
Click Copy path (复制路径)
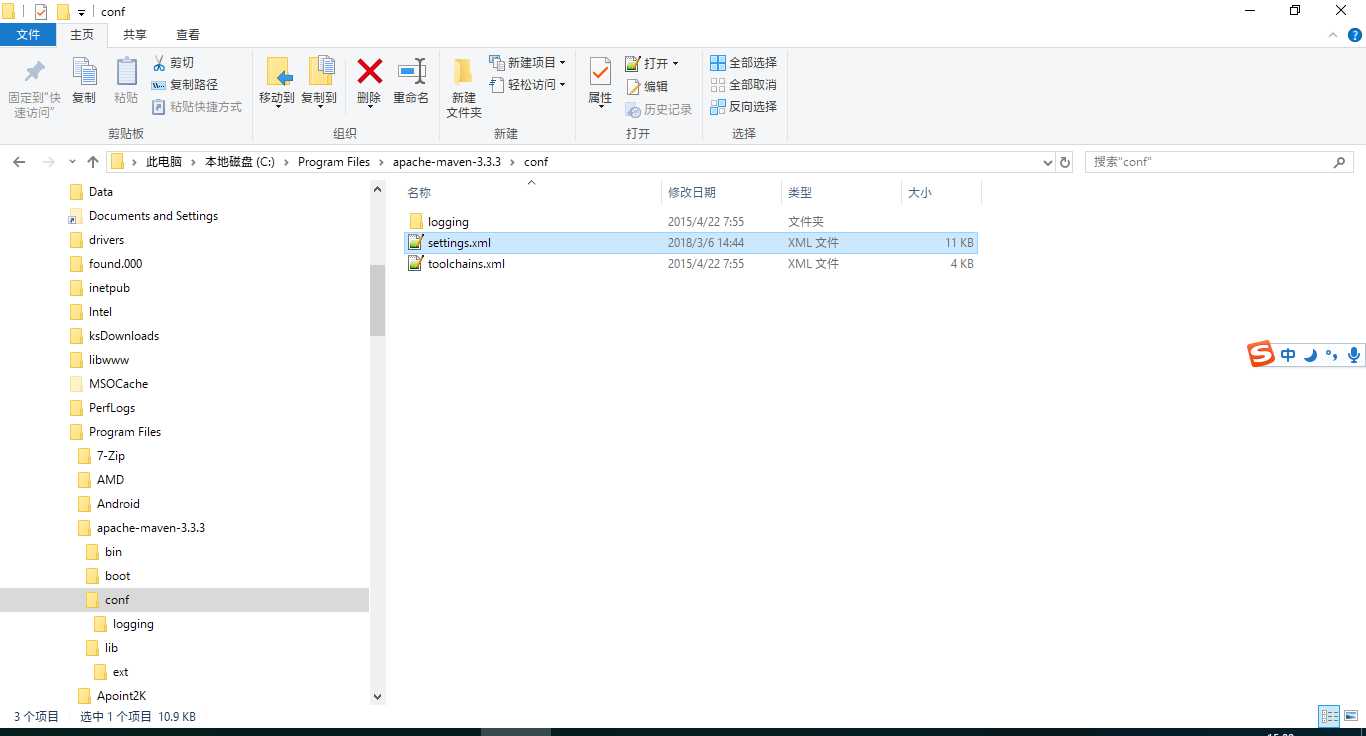tap(185, 85)
